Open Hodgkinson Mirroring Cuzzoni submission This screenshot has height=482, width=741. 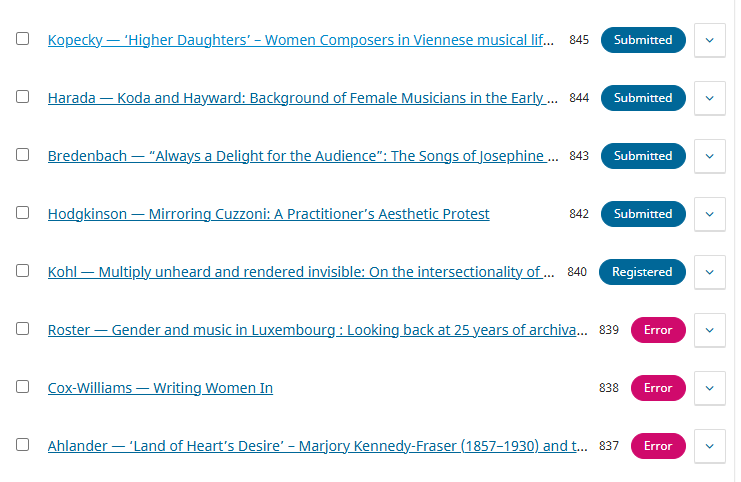268,214
